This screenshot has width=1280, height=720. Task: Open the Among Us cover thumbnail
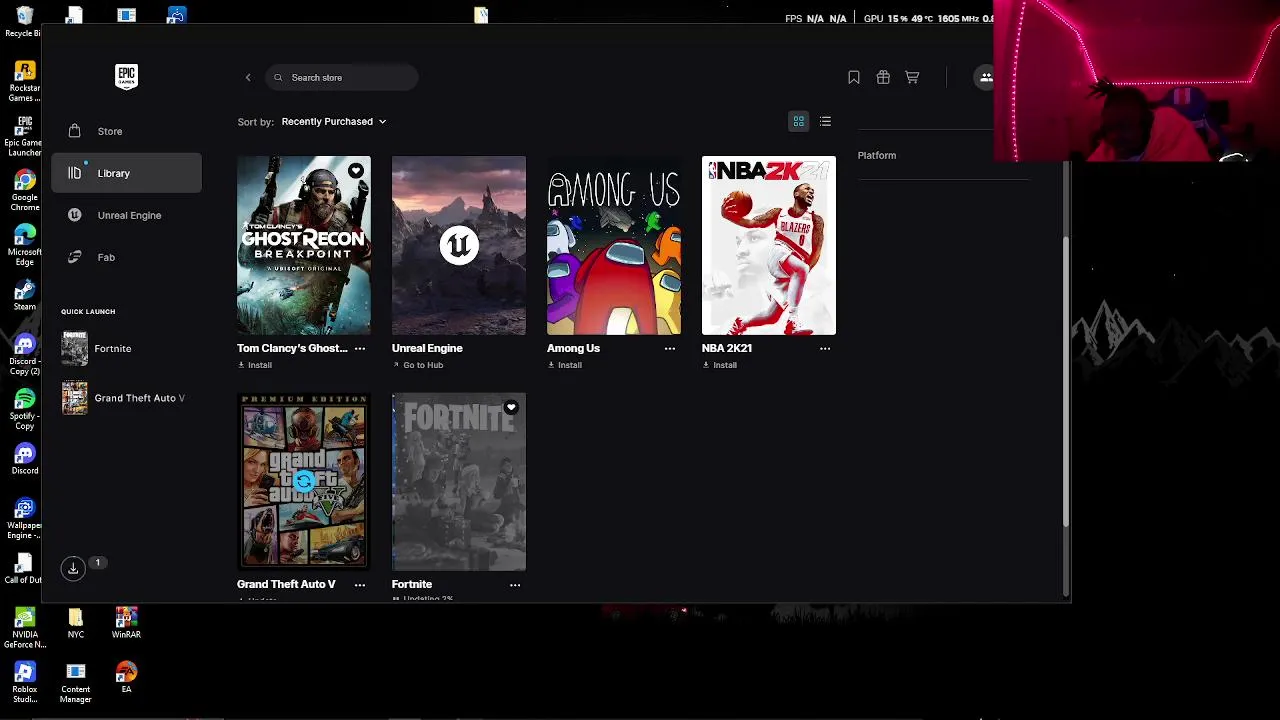click(x=614, y=245)
